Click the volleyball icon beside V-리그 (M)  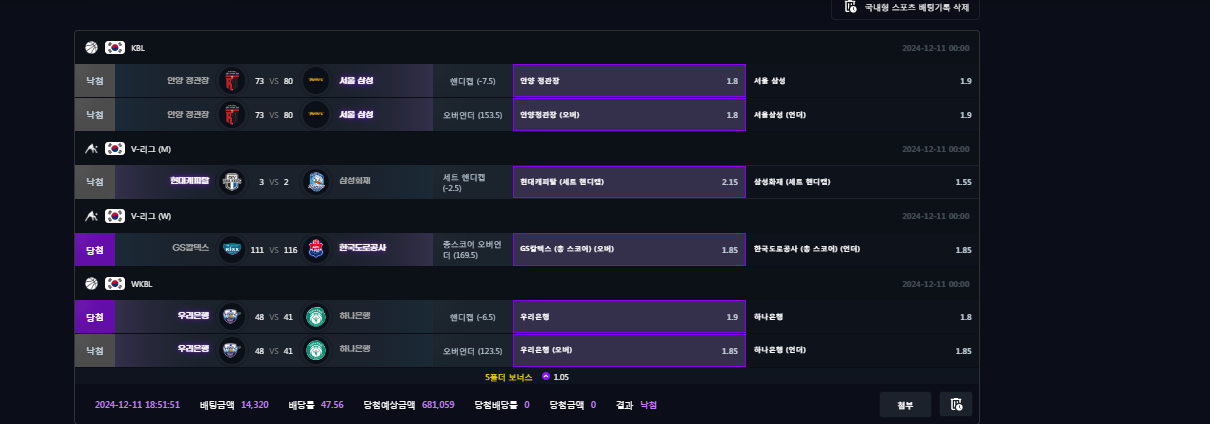point(91,149)
